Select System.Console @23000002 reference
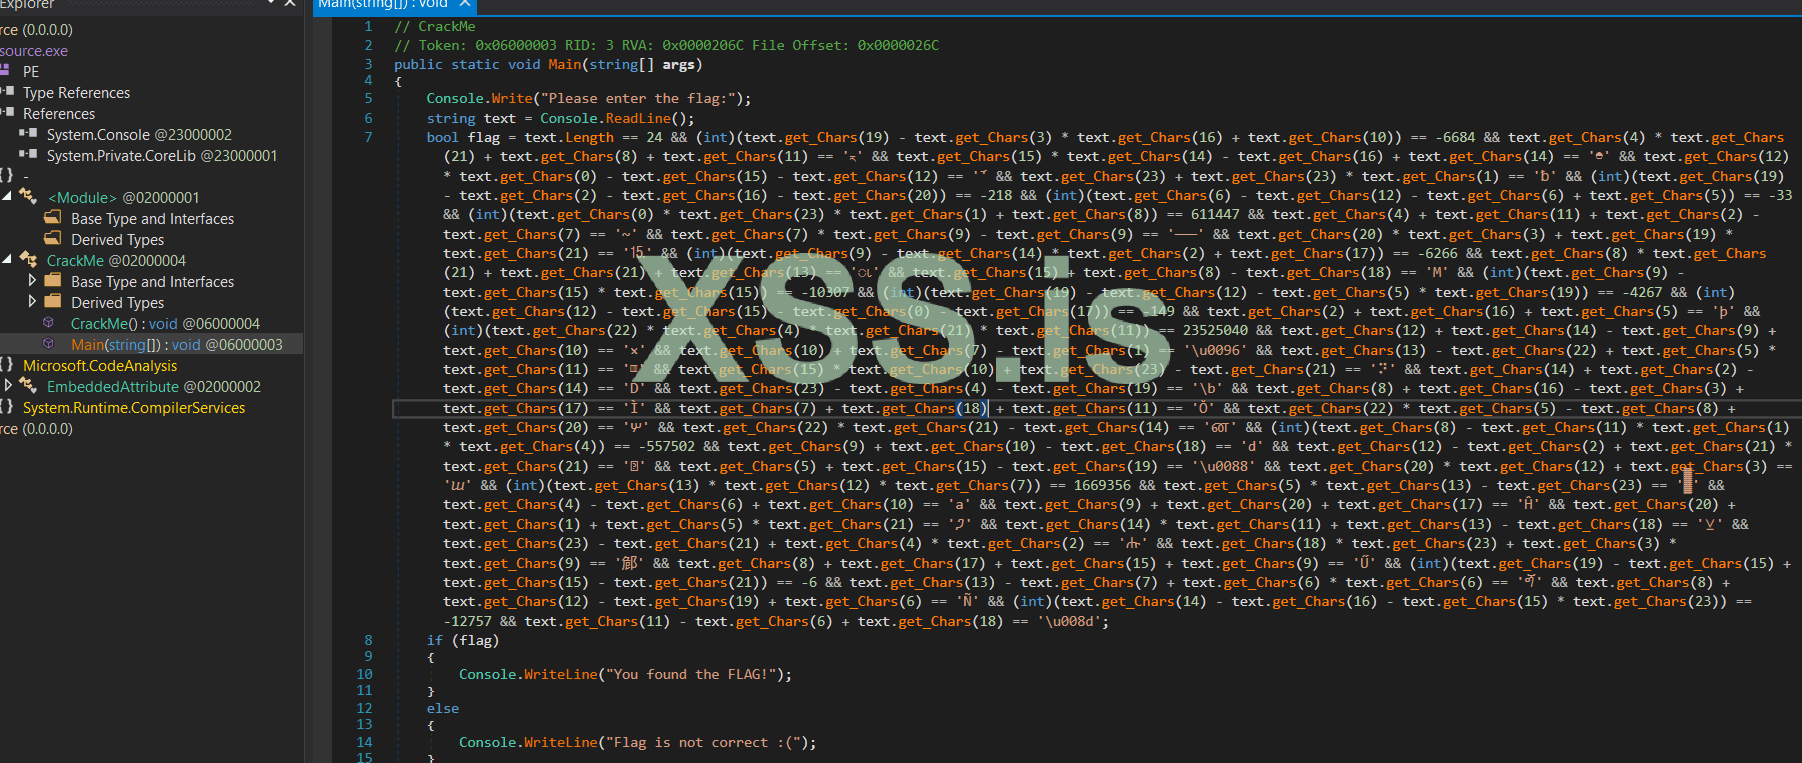1802x763 pixels. 139,135
